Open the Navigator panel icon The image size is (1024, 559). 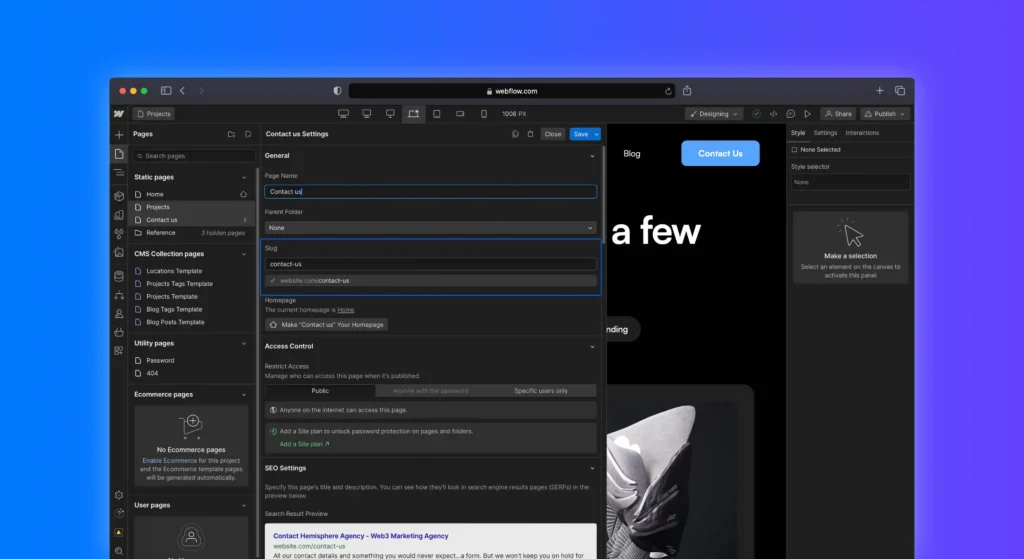[119, 173]
